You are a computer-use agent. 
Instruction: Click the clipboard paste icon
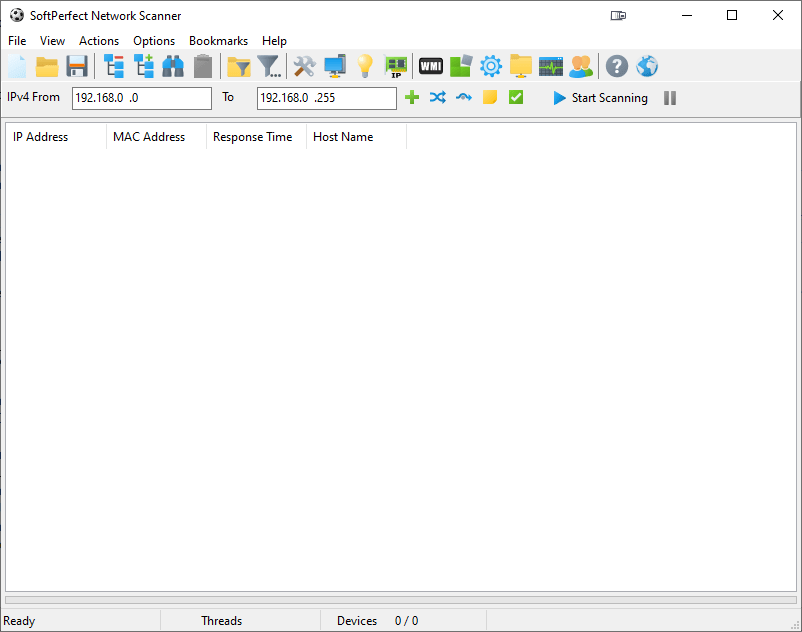point(203,66)
